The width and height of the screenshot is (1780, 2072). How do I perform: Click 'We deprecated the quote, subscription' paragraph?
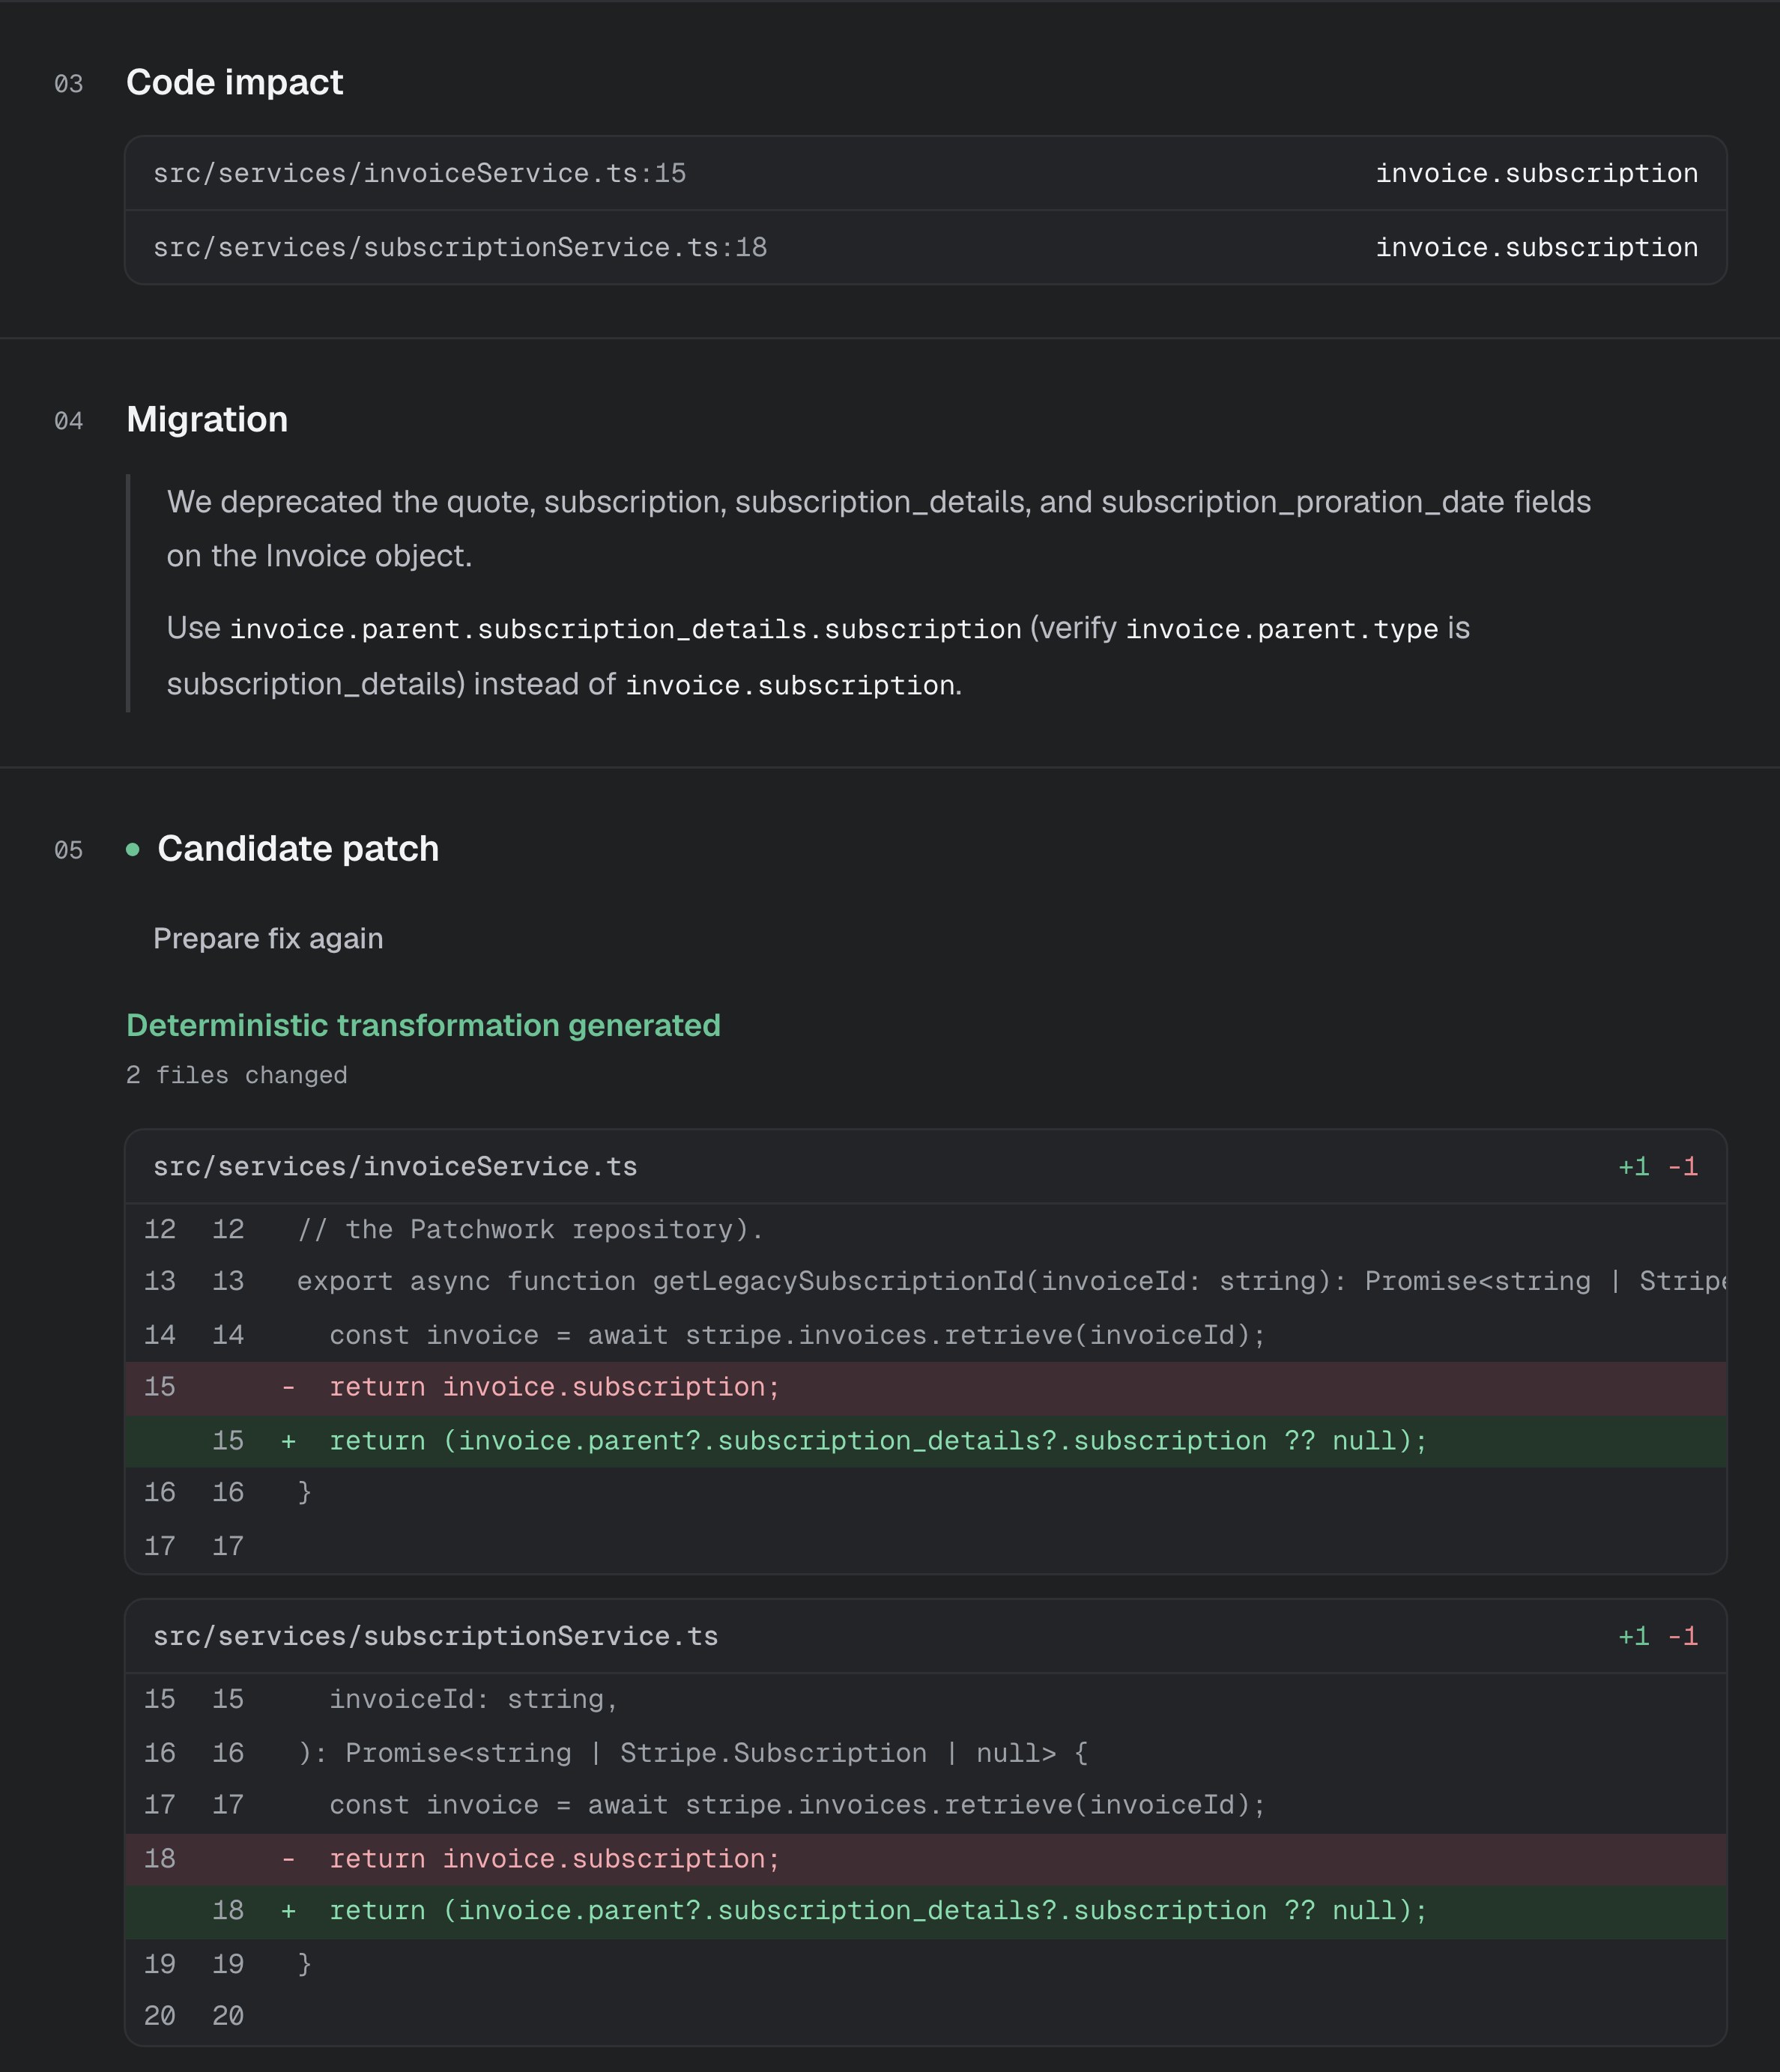pos(879,529)
